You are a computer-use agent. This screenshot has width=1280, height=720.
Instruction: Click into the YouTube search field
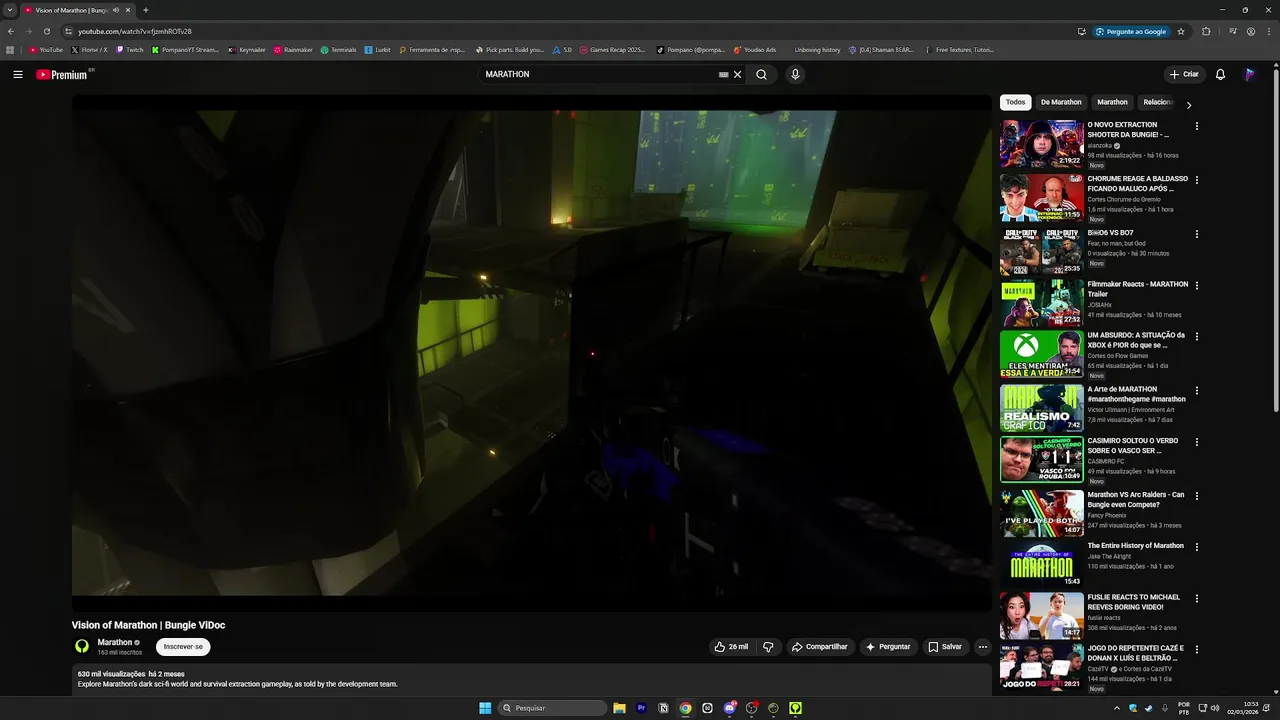(600, 74)
